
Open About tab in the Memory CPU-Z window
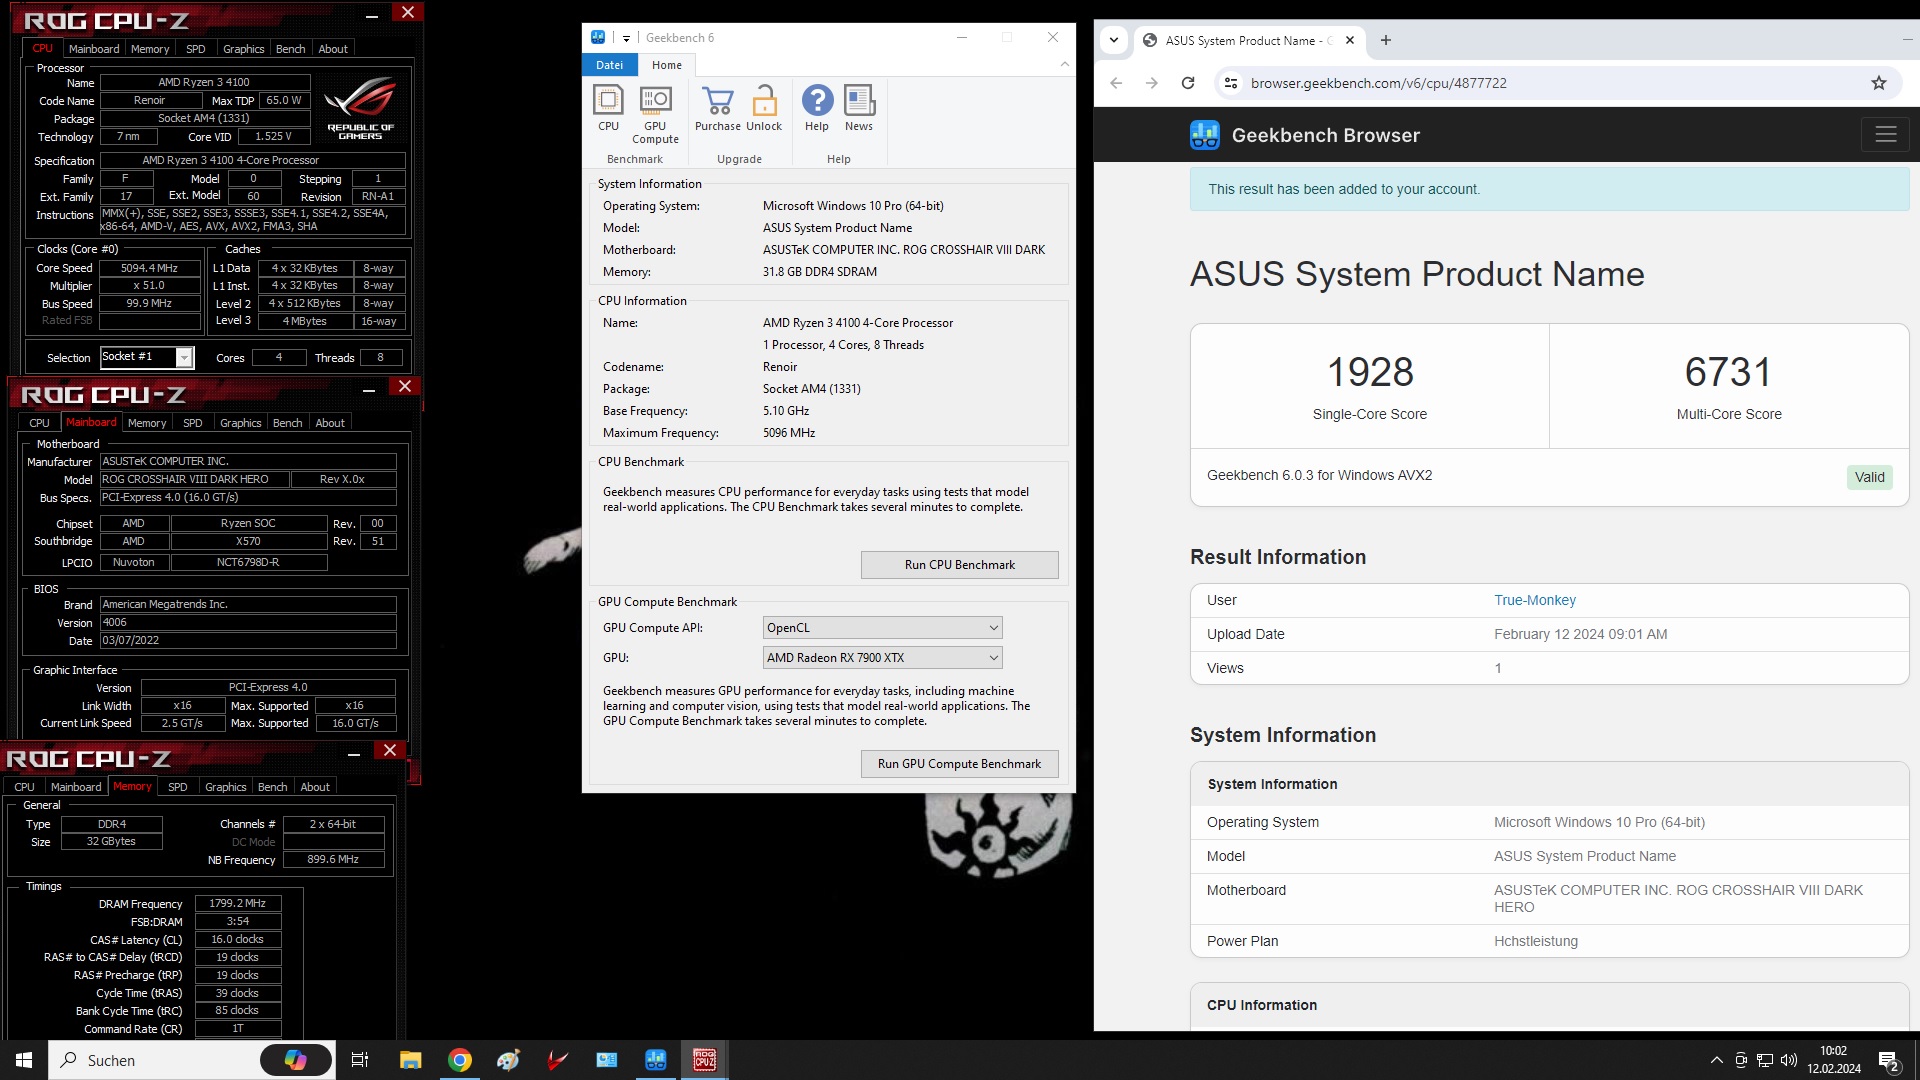pyautogui.click(x=315, y=787)
